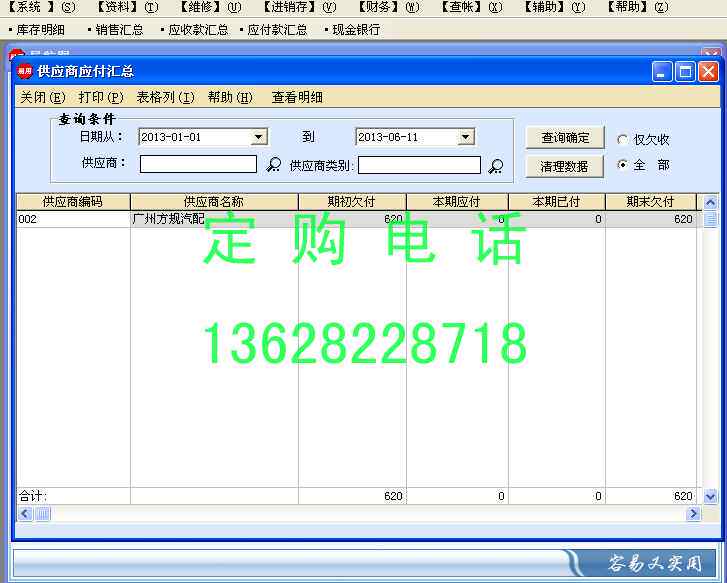Click the 查询确定 button
727x583 pixels.
[x=565, y=138]
